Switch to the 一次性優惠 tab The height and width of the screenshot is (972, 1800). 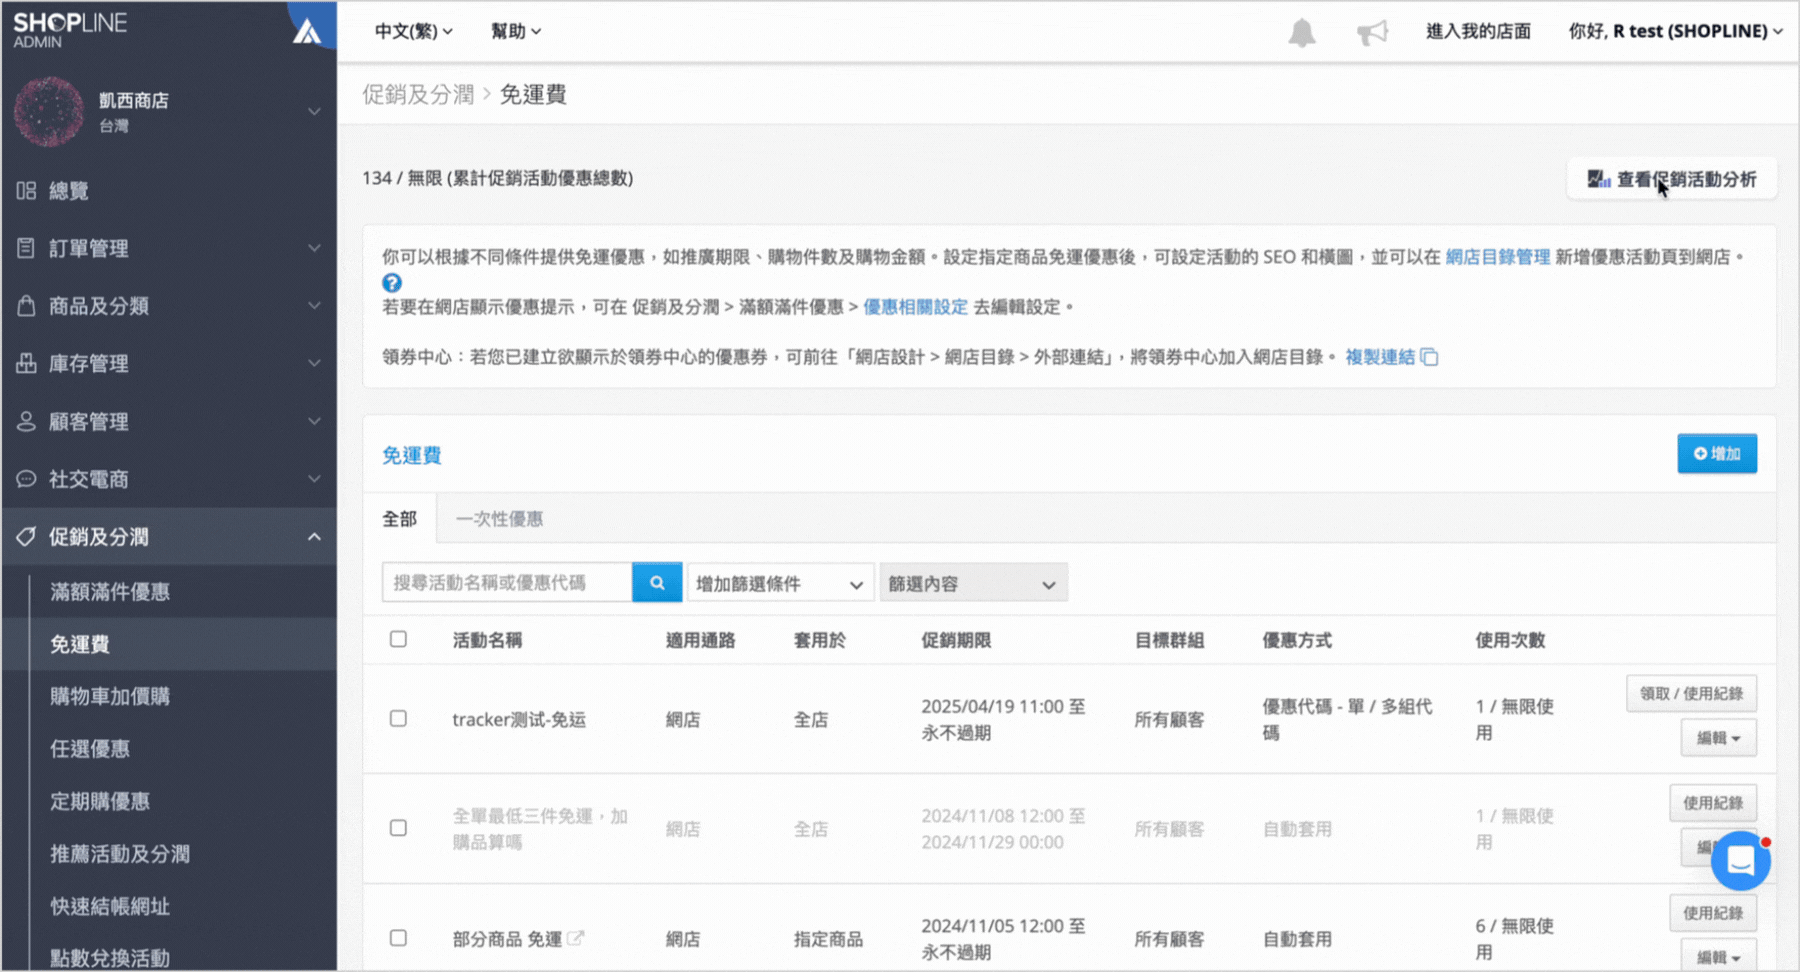click(499, 519)
